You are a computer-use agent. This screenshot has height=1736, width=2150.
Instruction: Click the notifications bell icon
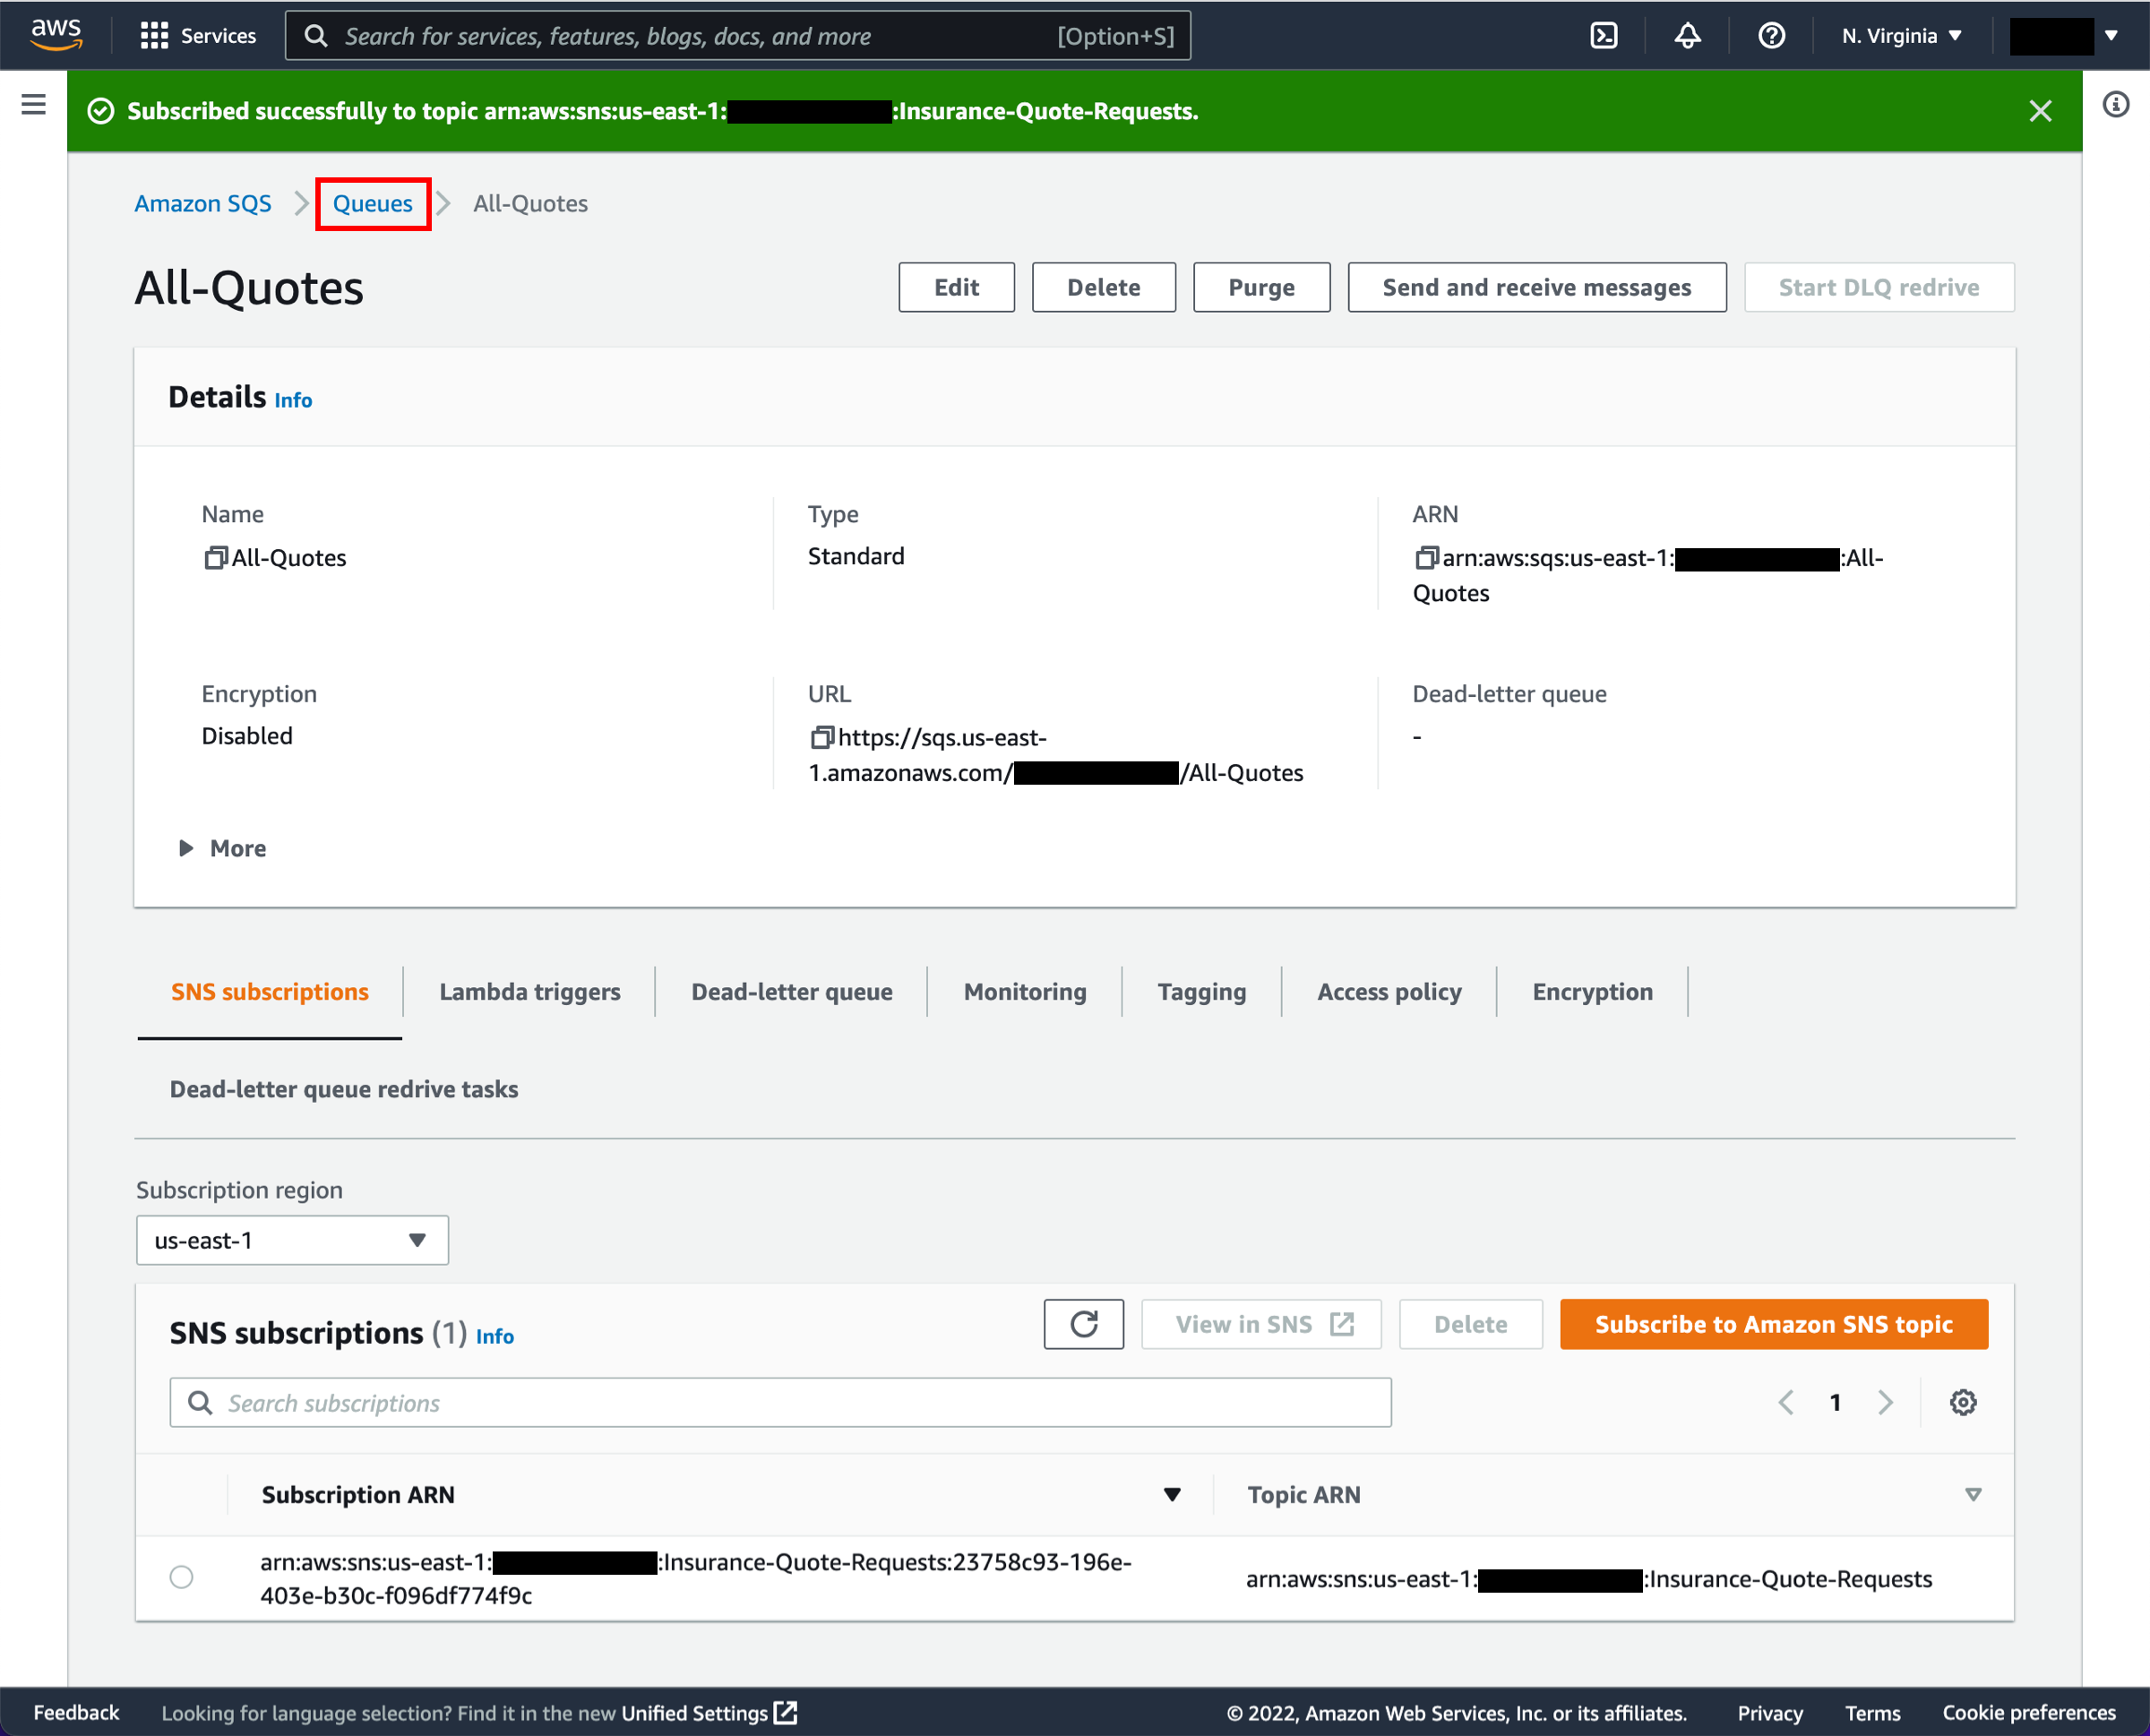pos(1686,36)
